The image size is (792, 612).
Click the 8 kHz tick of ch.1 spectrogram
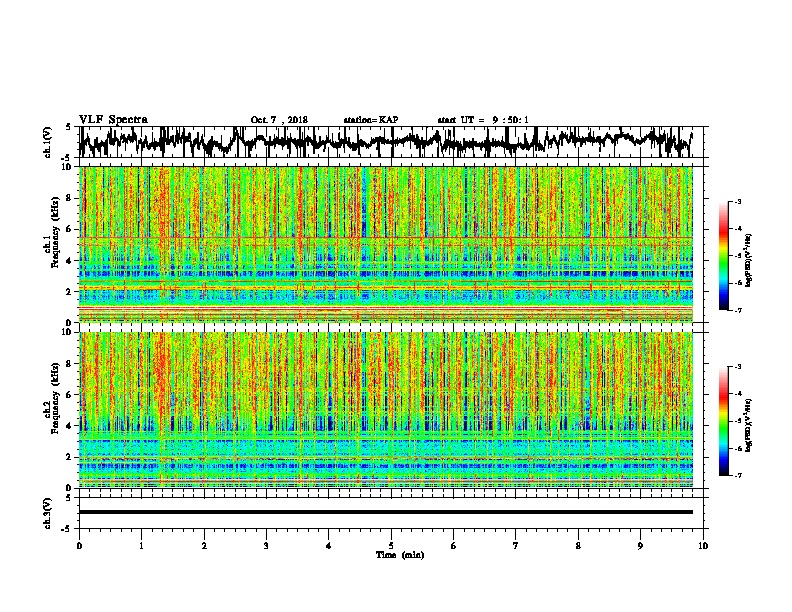point(70,198)
